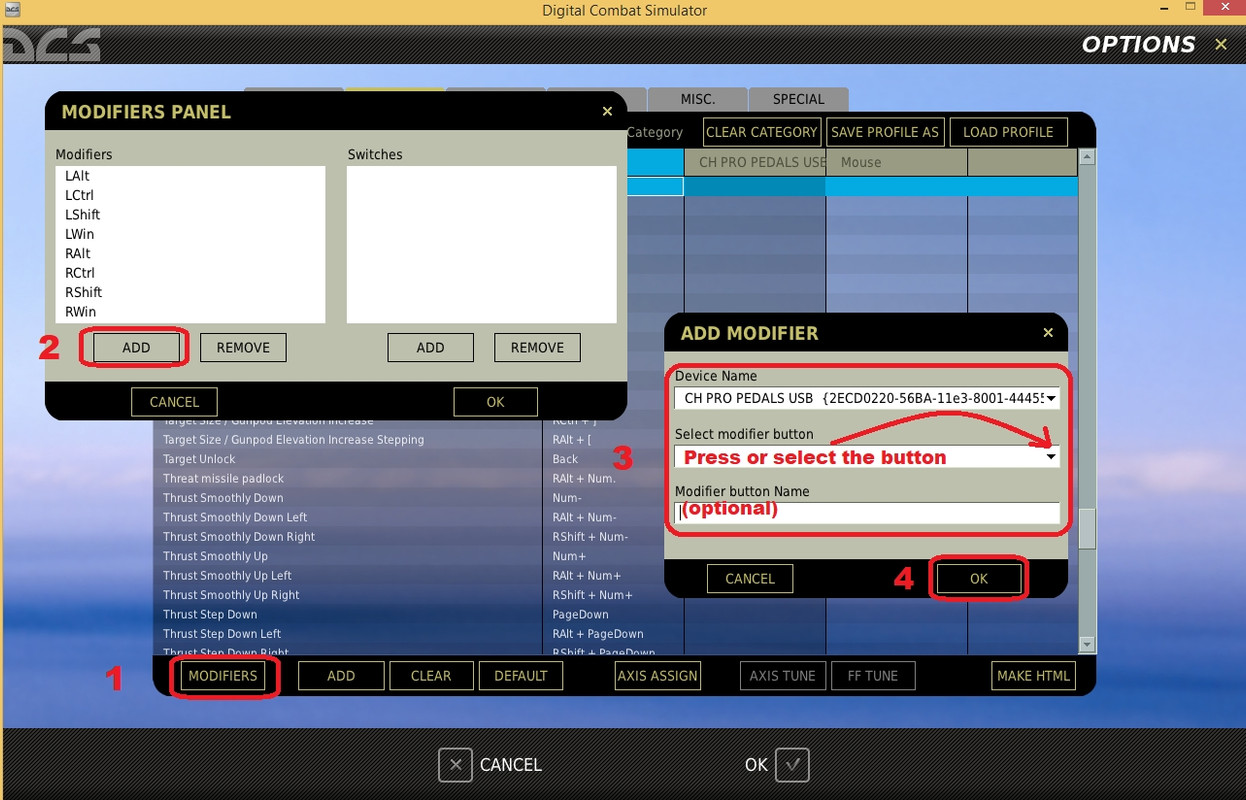Click CANCEL in the Modifiers Panel

tap(174, 402)
